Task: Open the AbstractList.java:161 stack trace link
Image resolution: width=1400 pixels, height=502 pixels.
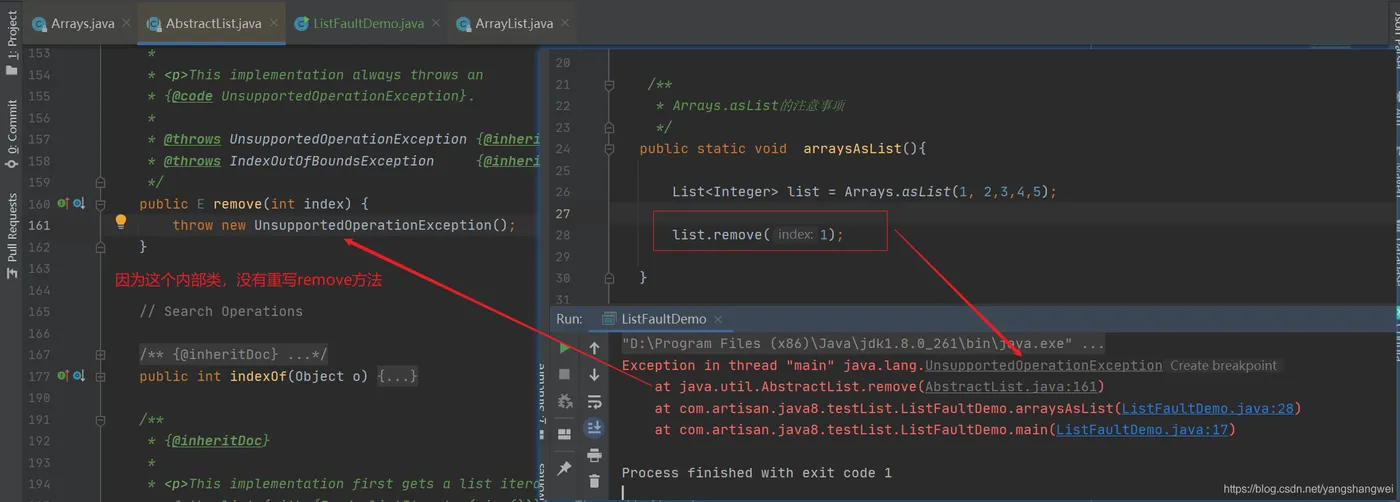Action: (1012, 386)
